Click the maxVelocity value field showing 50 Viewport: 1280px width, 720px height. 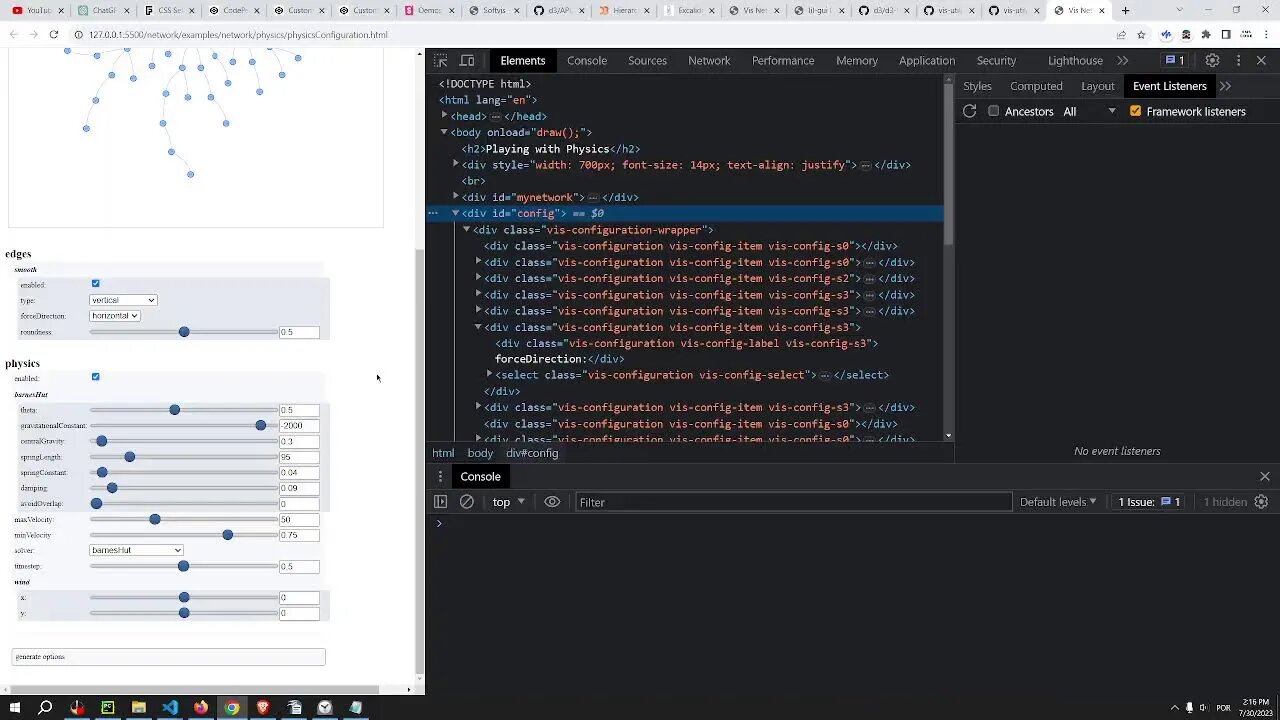299,520
